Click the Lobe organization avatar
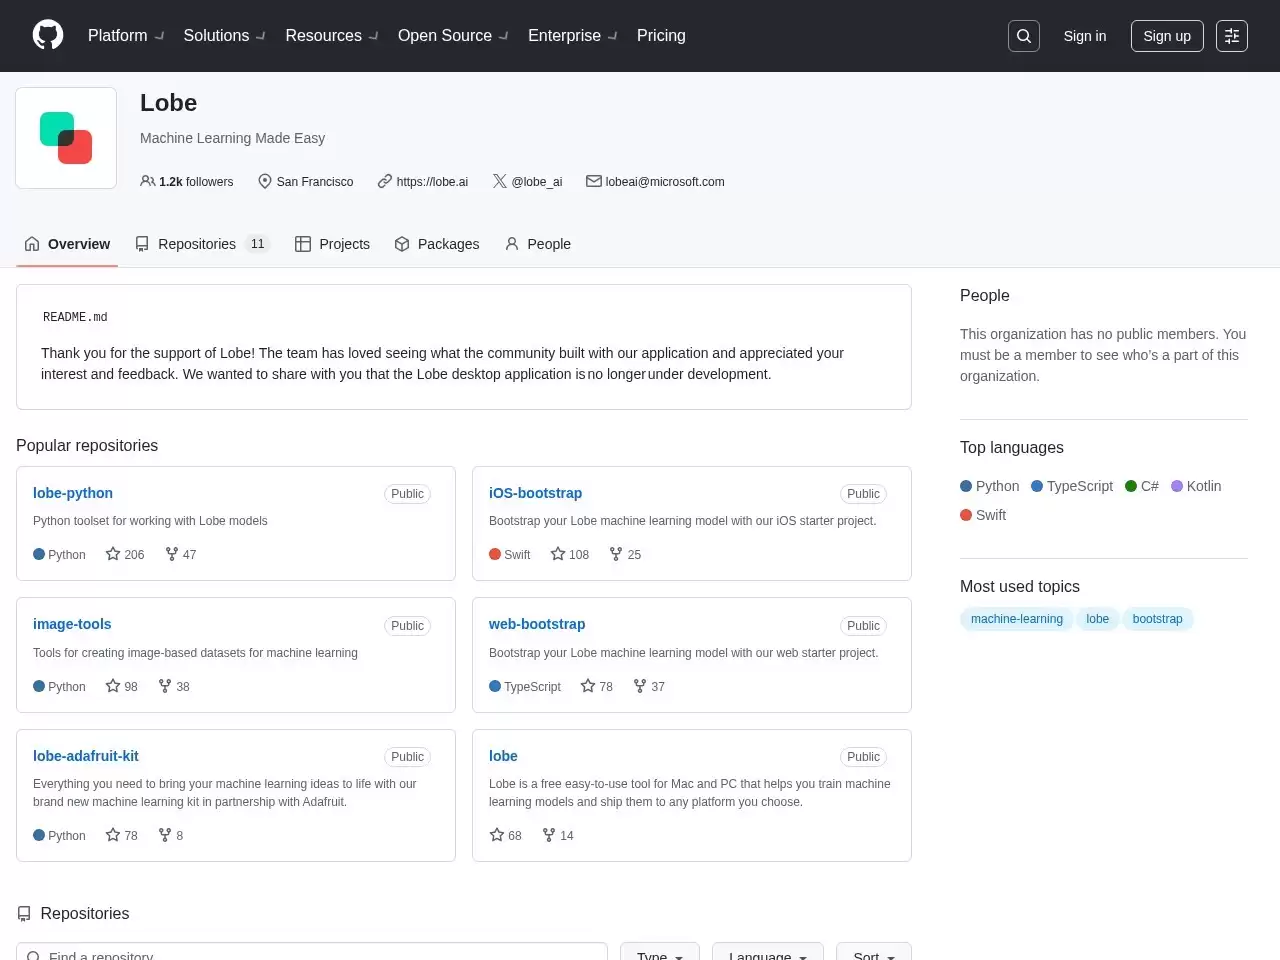The height and width of the screenshot is (960, 1280). pos(66,138)
